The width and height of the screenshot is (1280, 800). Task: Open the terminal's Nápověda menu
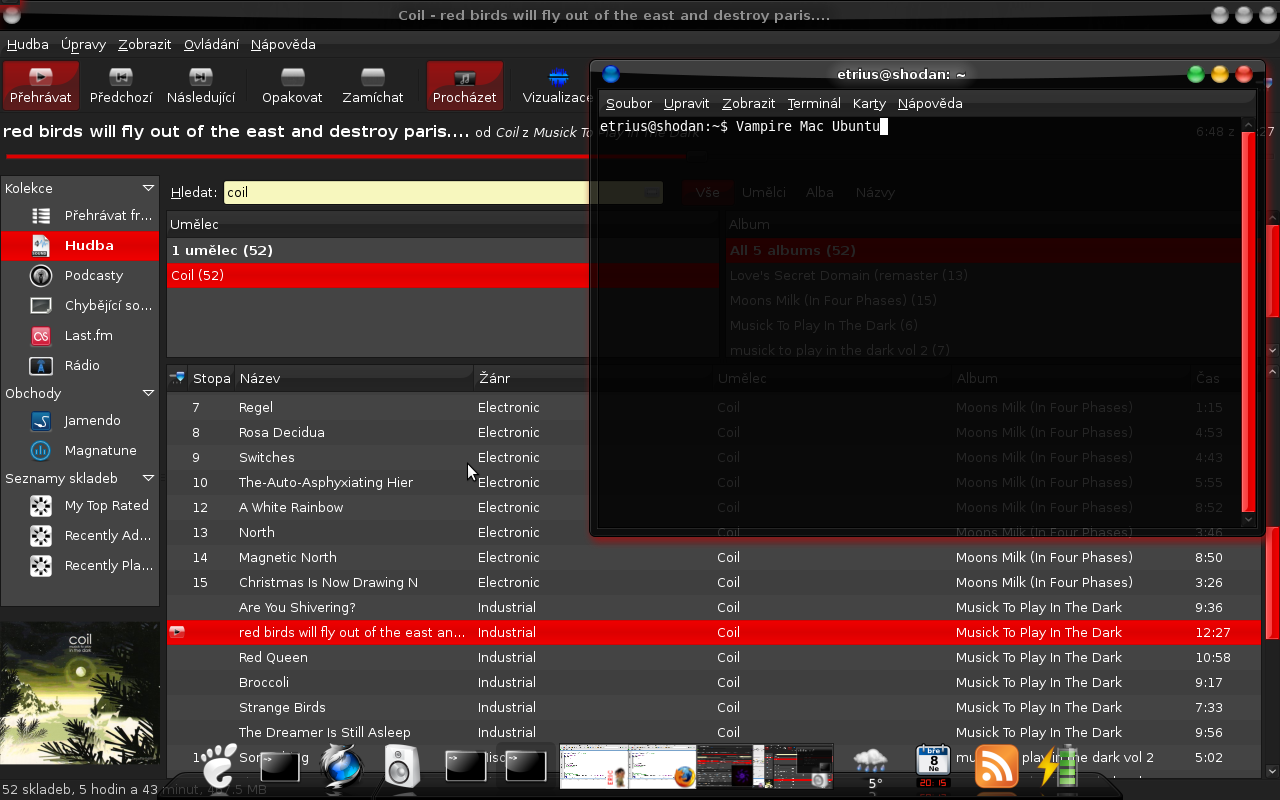[930, 103]
